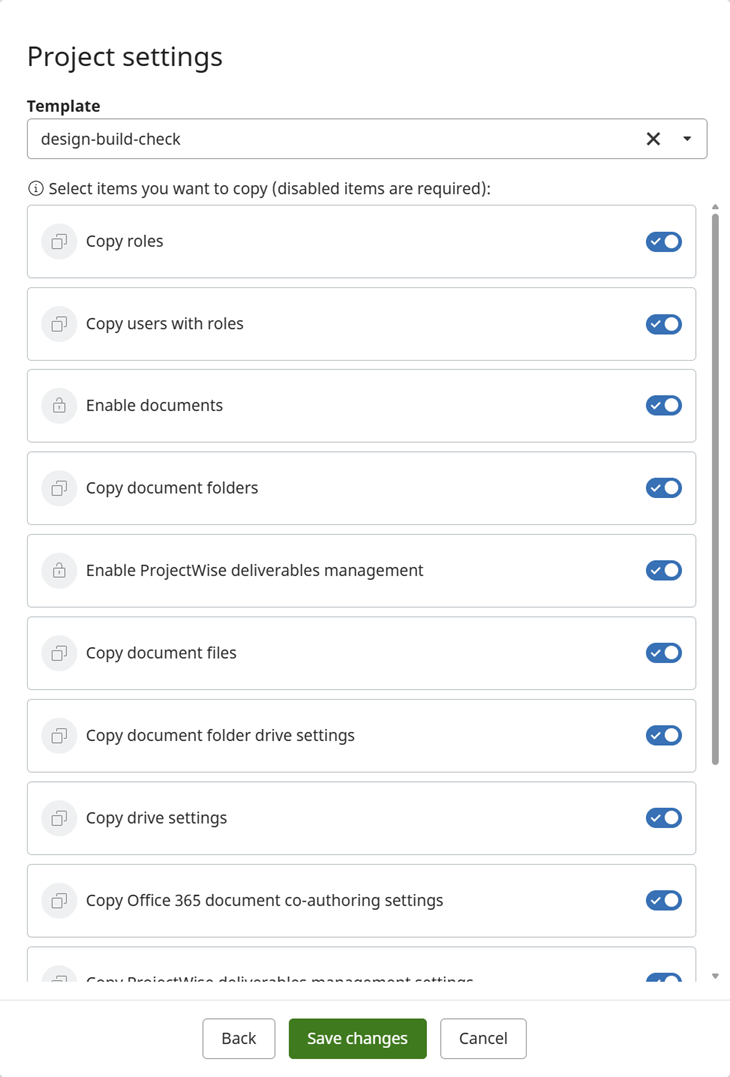
Task: Toggle the Copy document files switch
Action: (663, 653)
